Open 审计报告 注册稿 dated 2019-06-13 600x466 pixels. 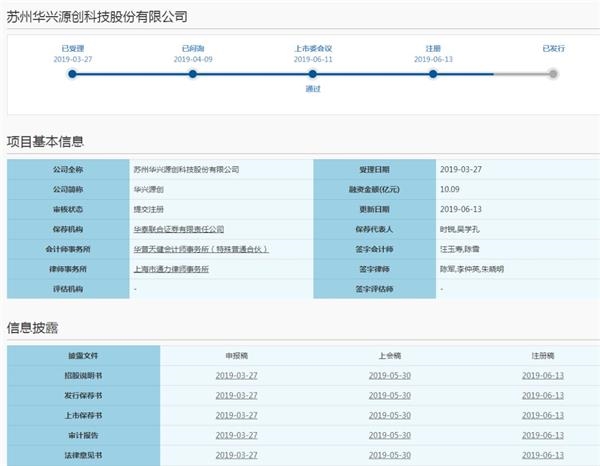click(543, 435)
